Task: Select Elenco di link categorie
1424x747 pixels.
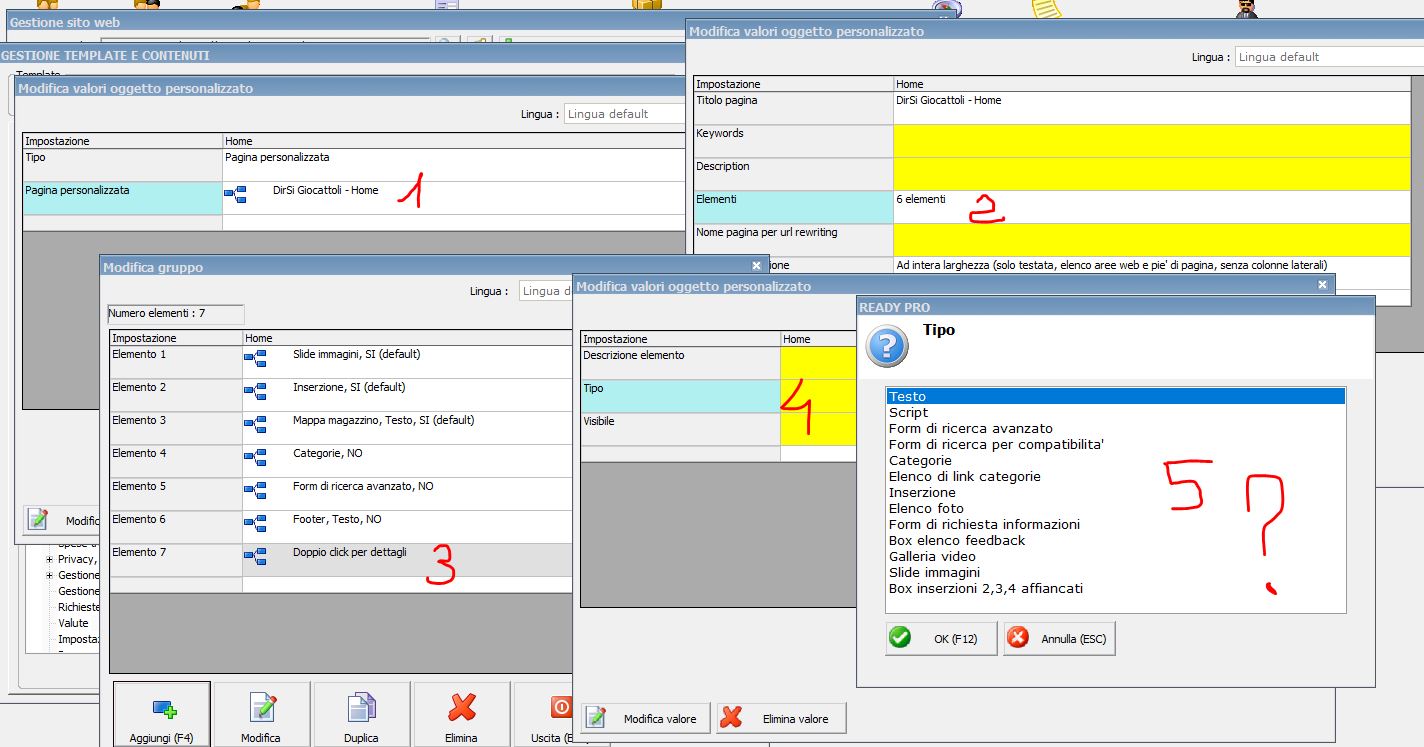Action: (x=965, y=476)
